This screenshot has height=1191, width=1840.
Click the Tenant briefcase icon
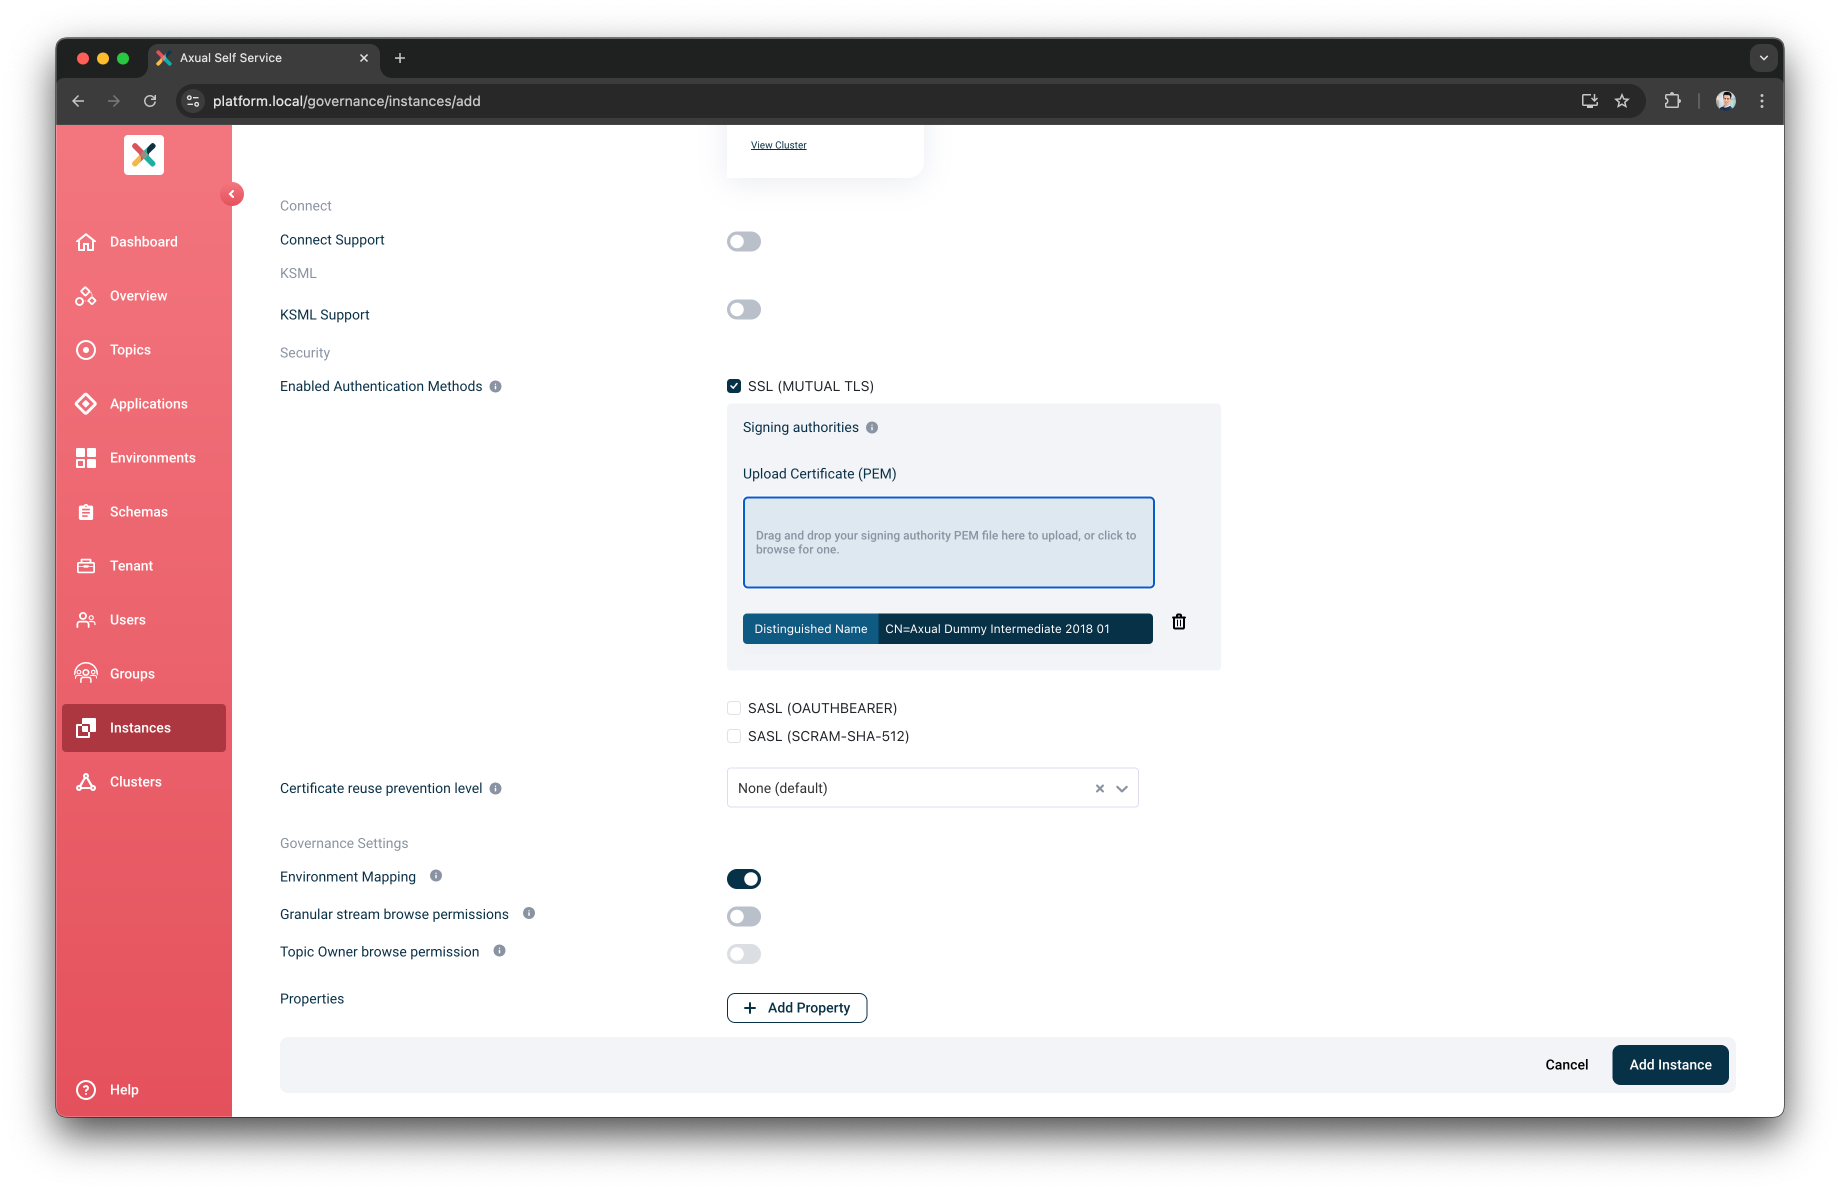pos(86,566)
